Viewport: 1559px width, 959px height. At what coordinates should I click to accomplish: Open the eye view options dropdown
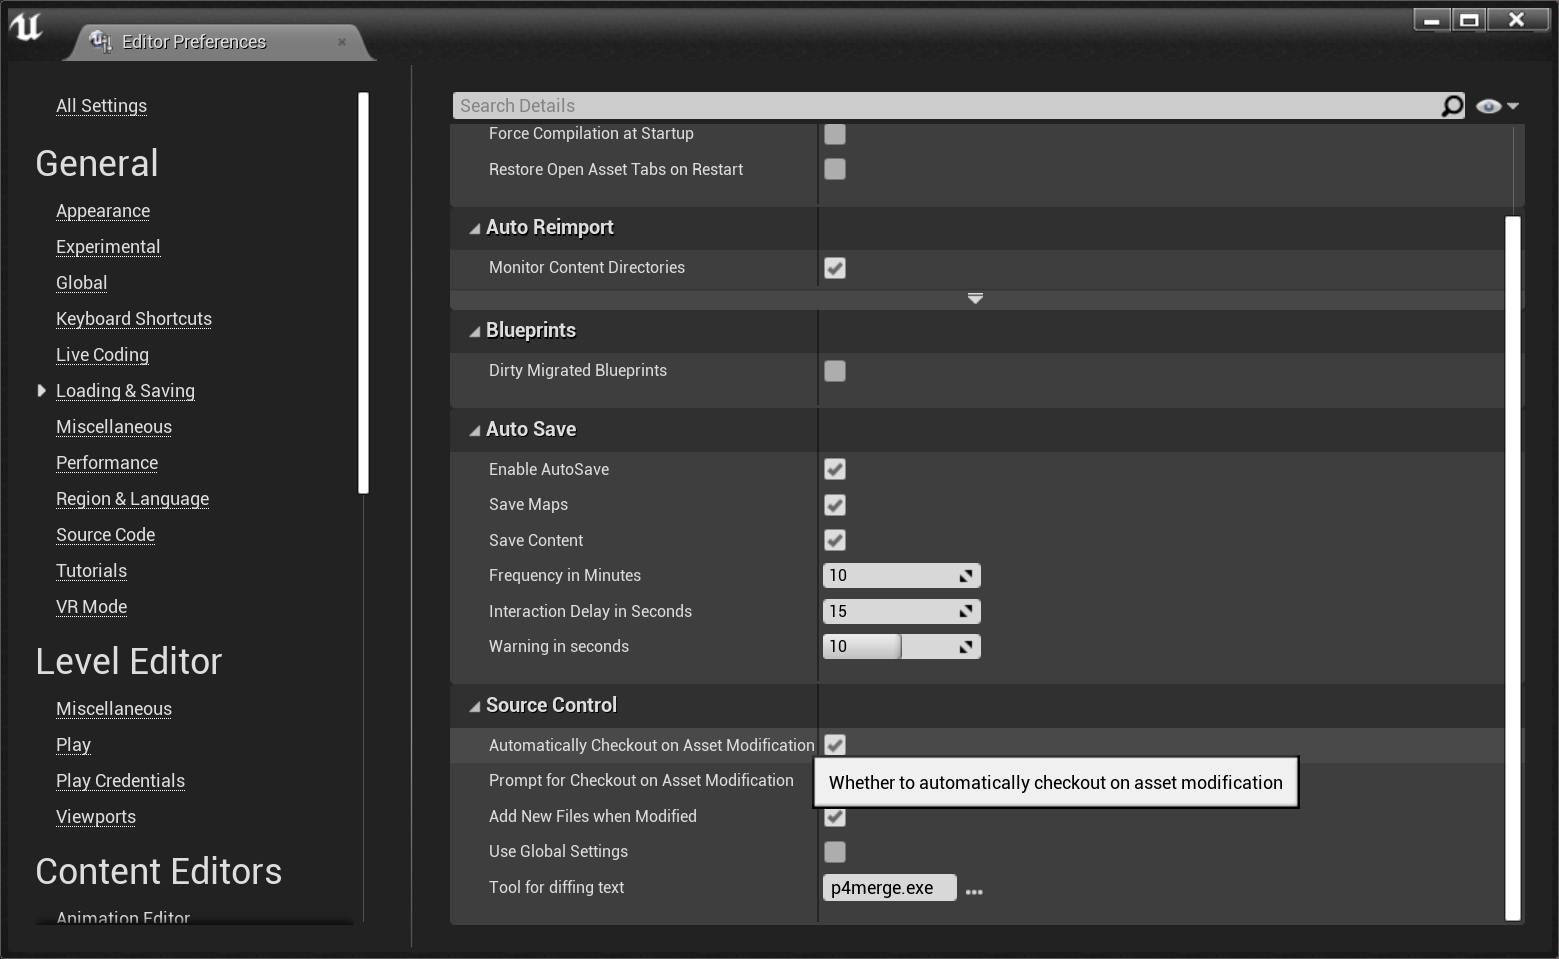click(x=1497, y=106)
